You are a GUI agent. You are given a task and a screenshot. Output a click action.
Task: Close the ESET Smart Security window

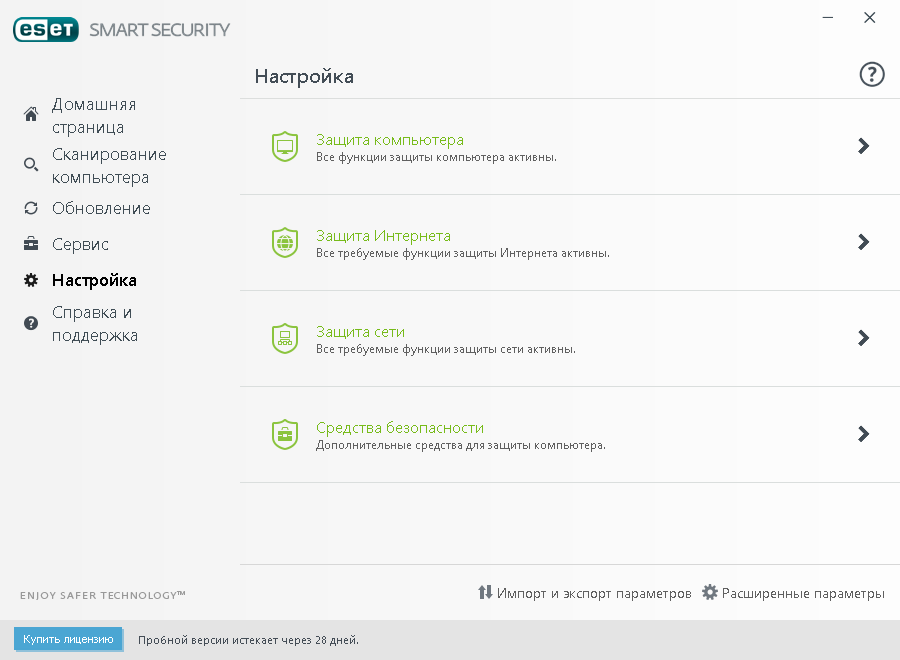pyautogui.click(x=870, y=18)
